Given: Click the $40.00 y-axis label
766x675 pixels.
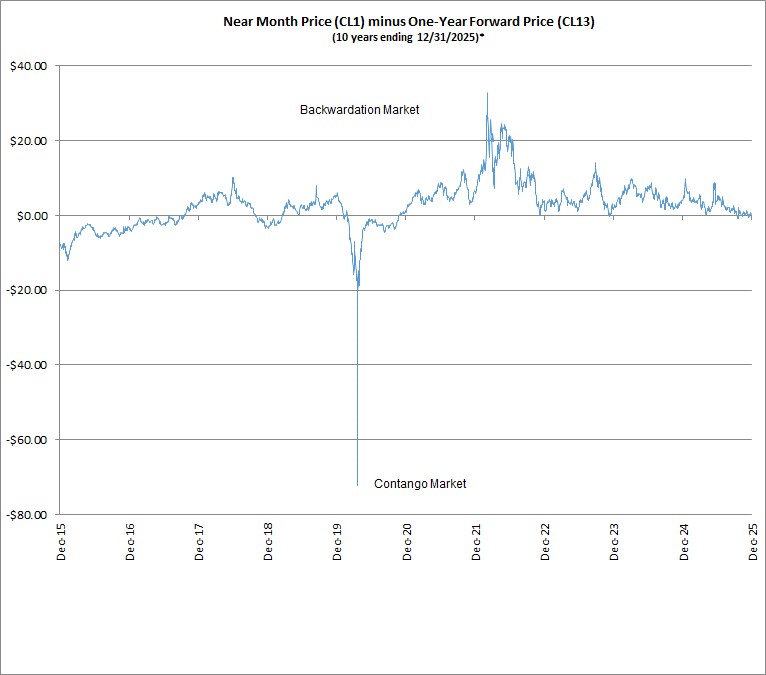Looking at the screenshot, I should pyautogui.click(x=29, y=66).
